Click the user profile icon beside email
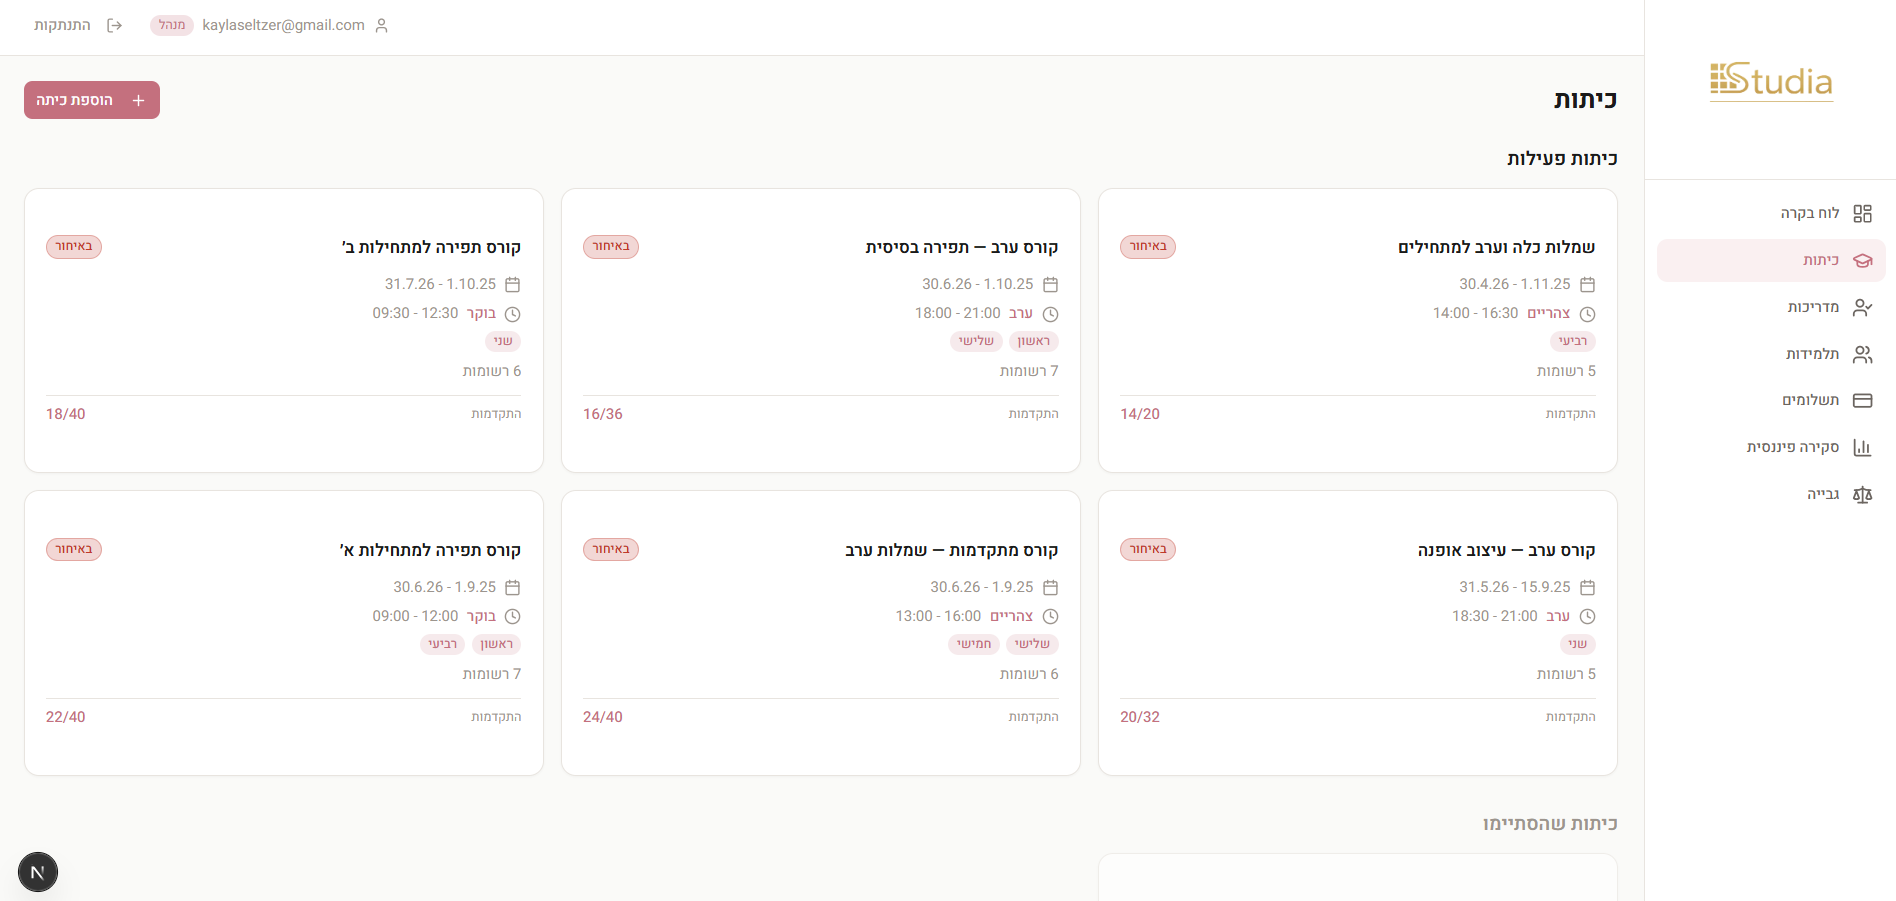Image resolution: width=1896 pixels, height=901 pixels. coord(381,25)
